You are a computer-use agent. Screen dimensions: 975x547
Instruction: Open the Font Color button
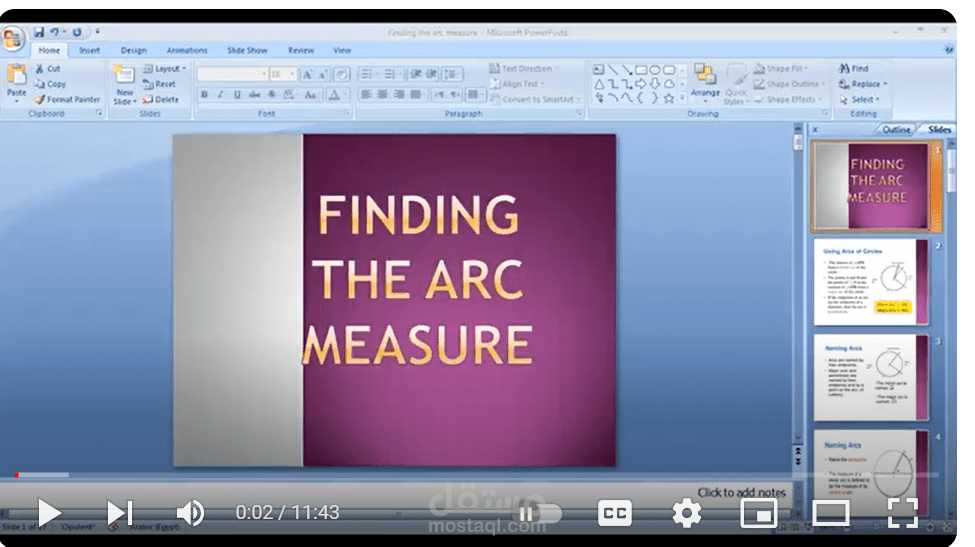pos(335,95)
